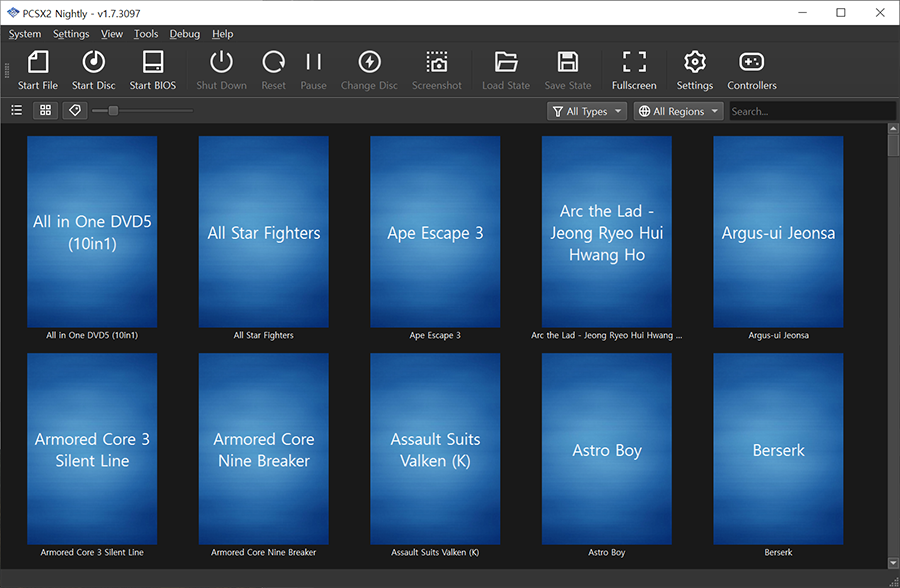This screenshot has height=588, width=900.
Task: Open the Settings gear icon
Action: 694,70
